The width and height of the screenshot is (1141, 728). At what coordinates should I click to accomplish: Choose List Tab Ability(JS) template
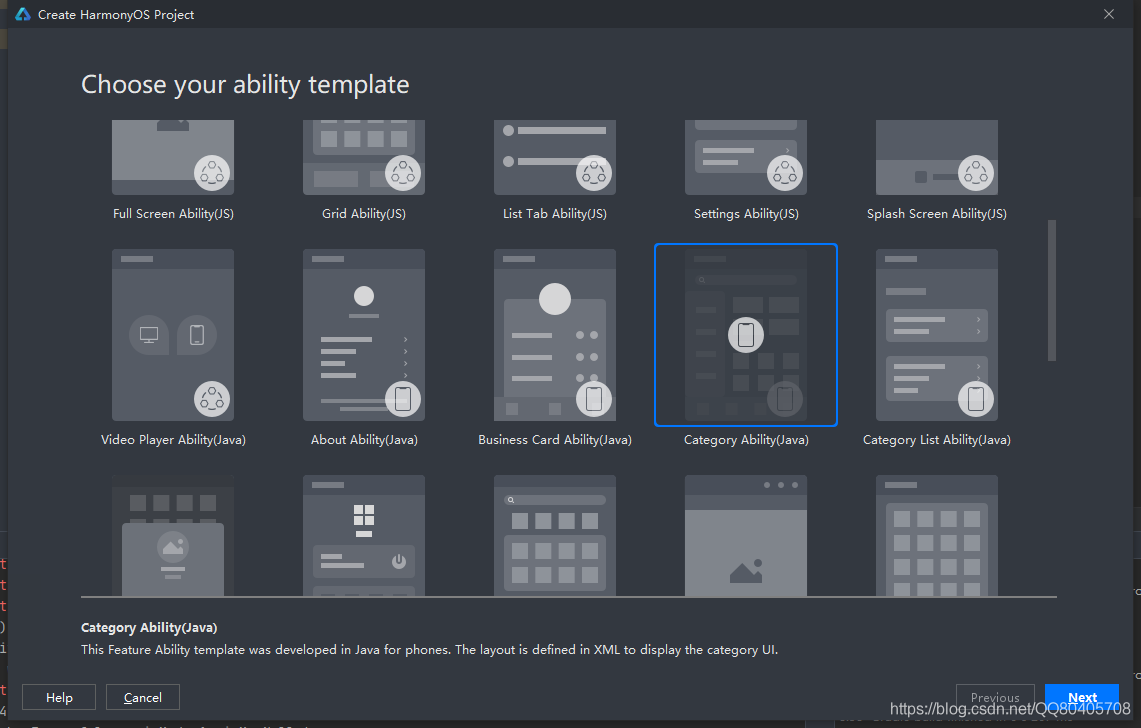click(554, 157)
